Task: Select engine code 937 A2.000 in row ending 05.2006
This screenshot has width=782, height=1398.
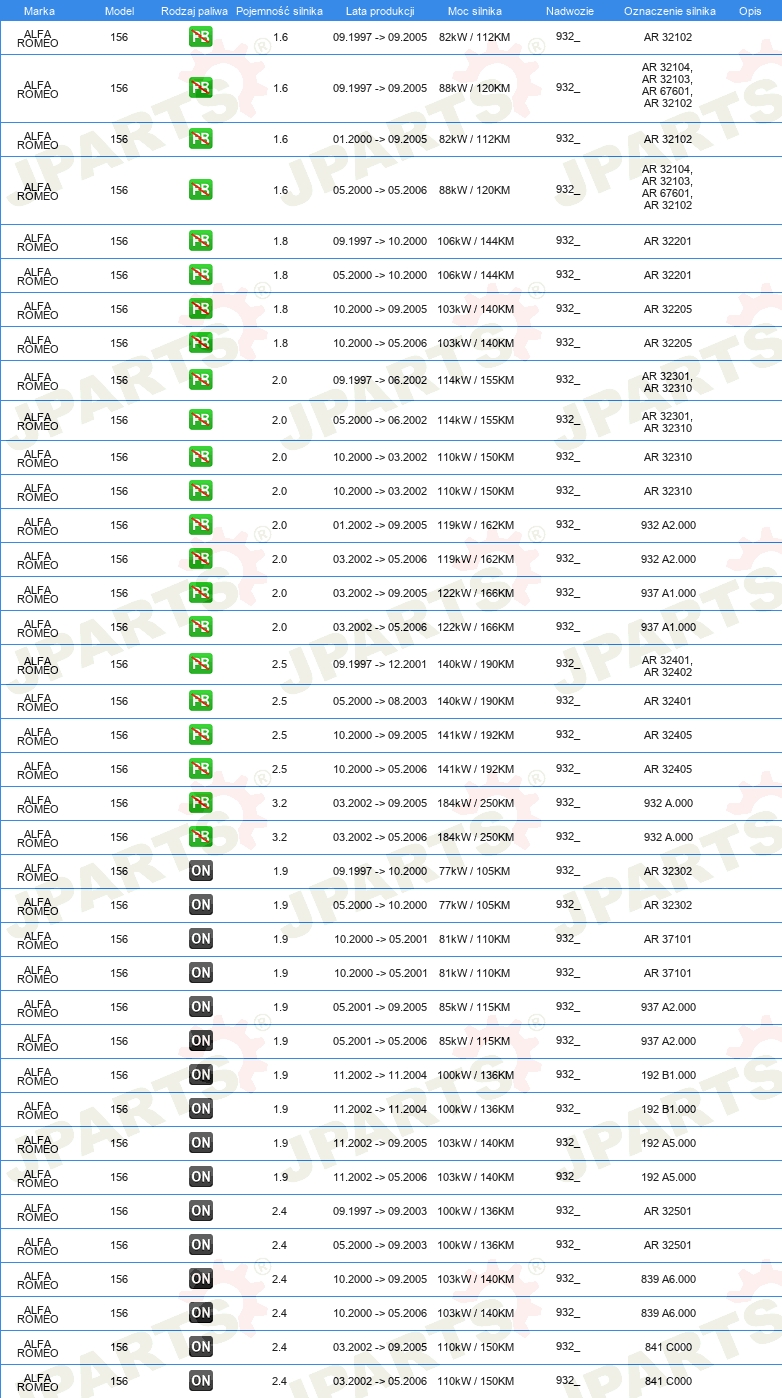Action: [x=668, y=1041]
